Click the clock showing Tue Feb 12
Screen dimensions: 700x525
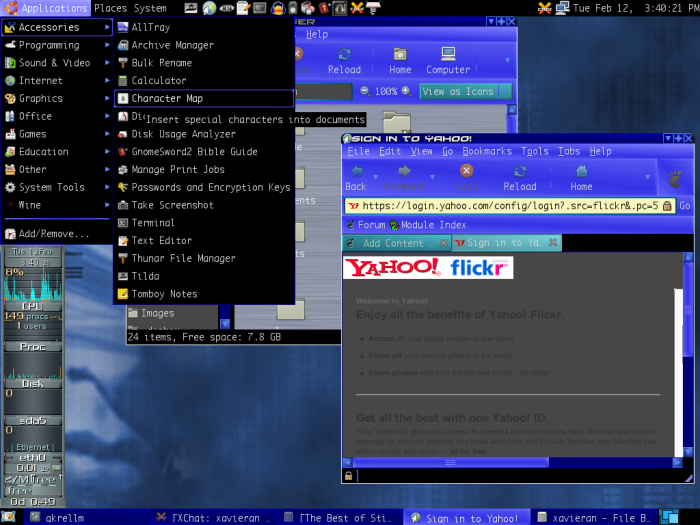[634, 8]
